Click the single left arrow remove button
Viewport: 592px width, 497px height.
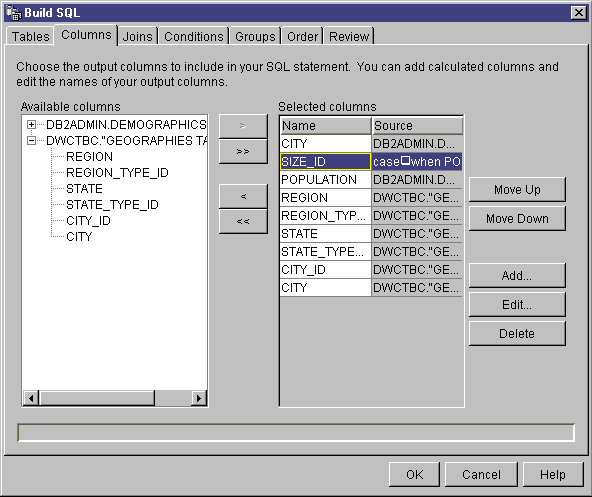tap(243, 196)
